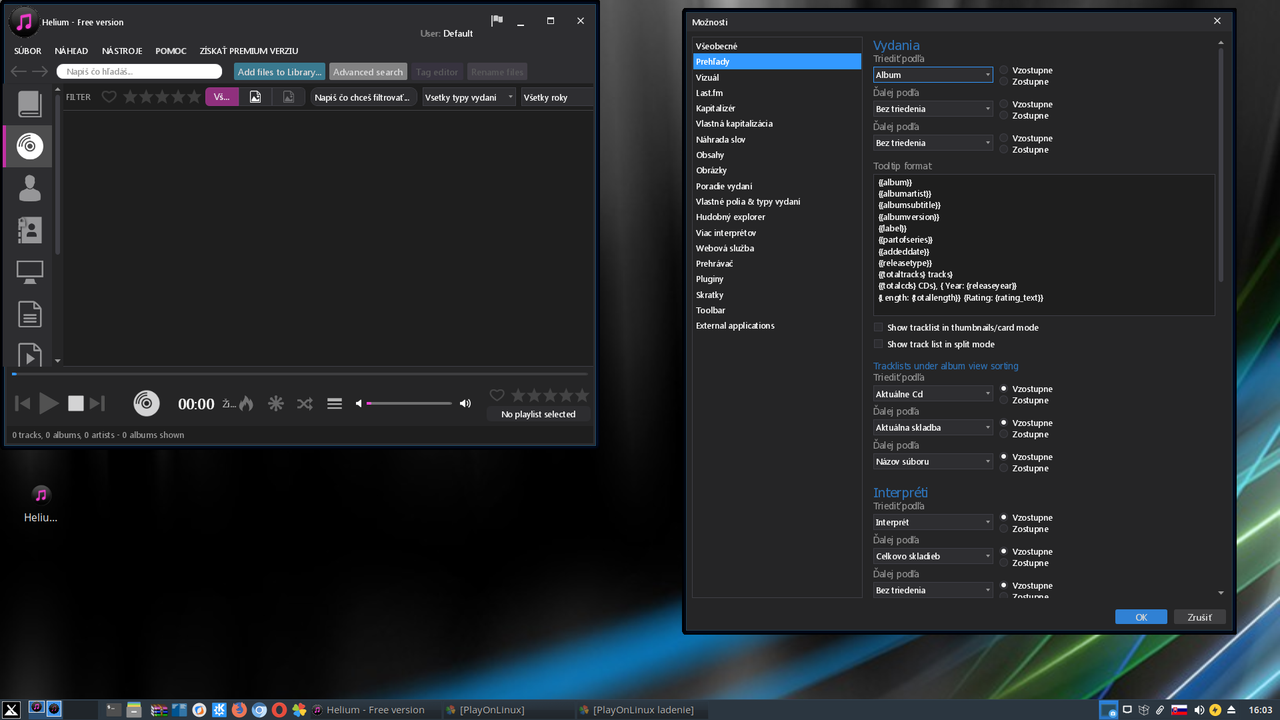The width and height of the screenshot is (1280, 720).
Task: Click the Advanced search button
Action: [x=368, y=72]
